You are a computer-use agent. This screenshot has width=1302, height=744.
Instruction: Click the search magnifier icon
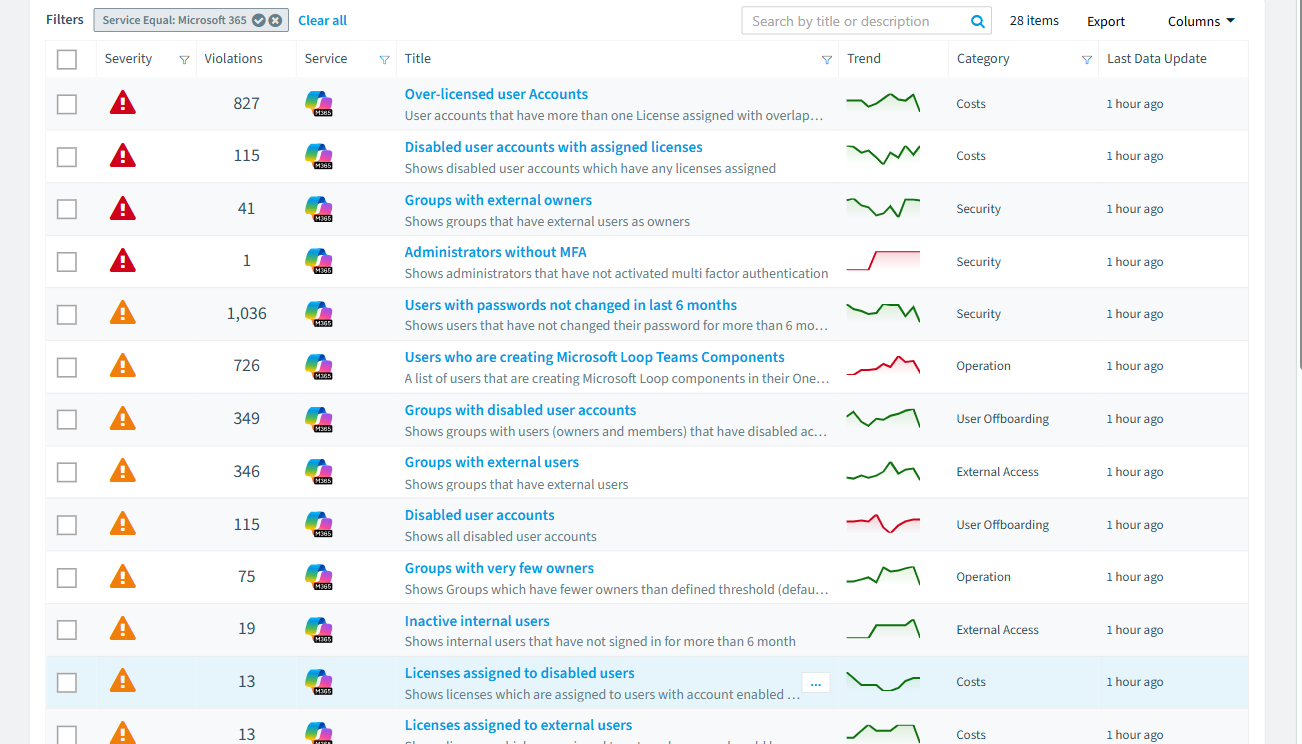[x=977, y=21]
